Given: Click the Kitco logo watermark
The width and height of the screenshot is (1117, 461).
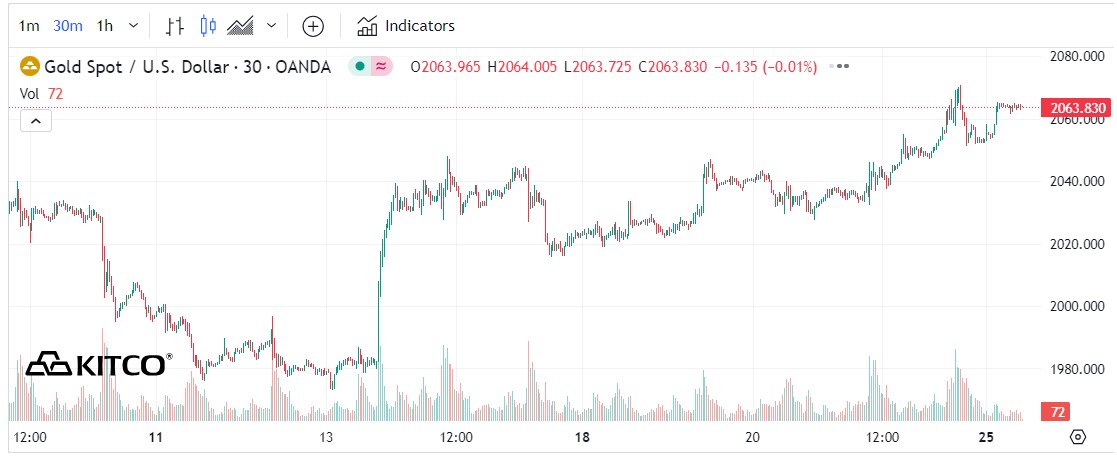Looking at the screenshot, I should click(x=96, y=365).
